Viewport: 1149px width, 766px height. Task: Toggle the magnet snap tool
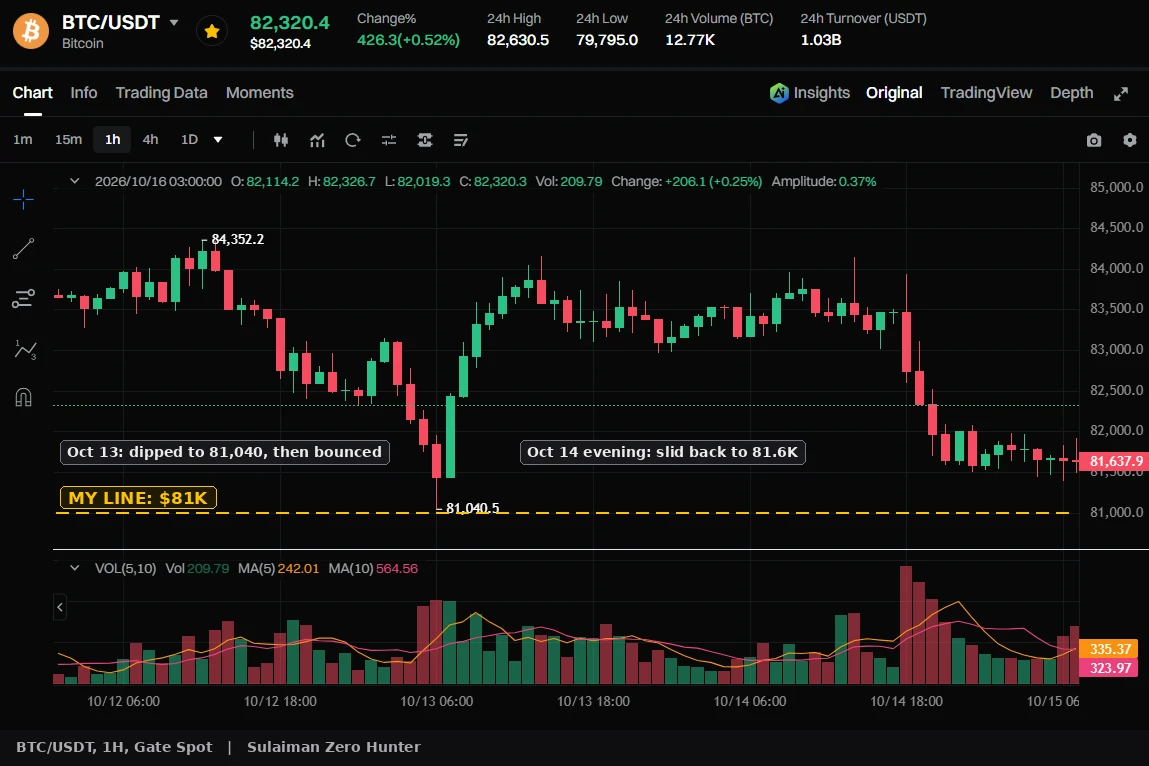pyautogui.click(x=23, y=397)
